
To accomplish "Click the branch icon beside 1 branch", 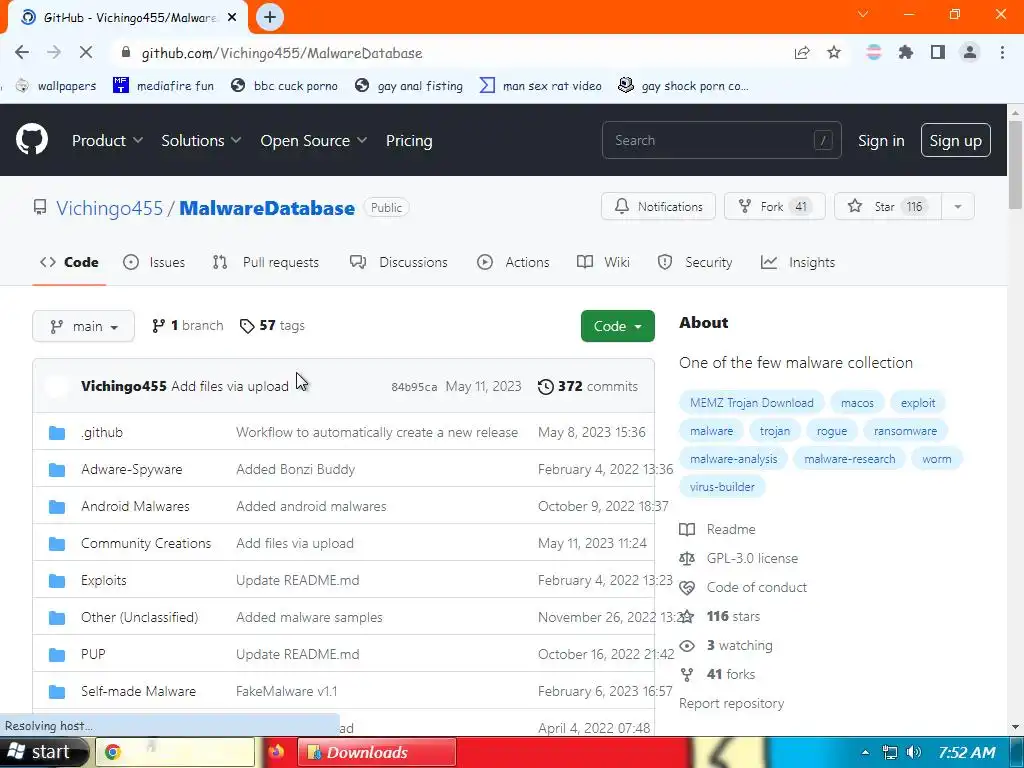I will [158, 326].
